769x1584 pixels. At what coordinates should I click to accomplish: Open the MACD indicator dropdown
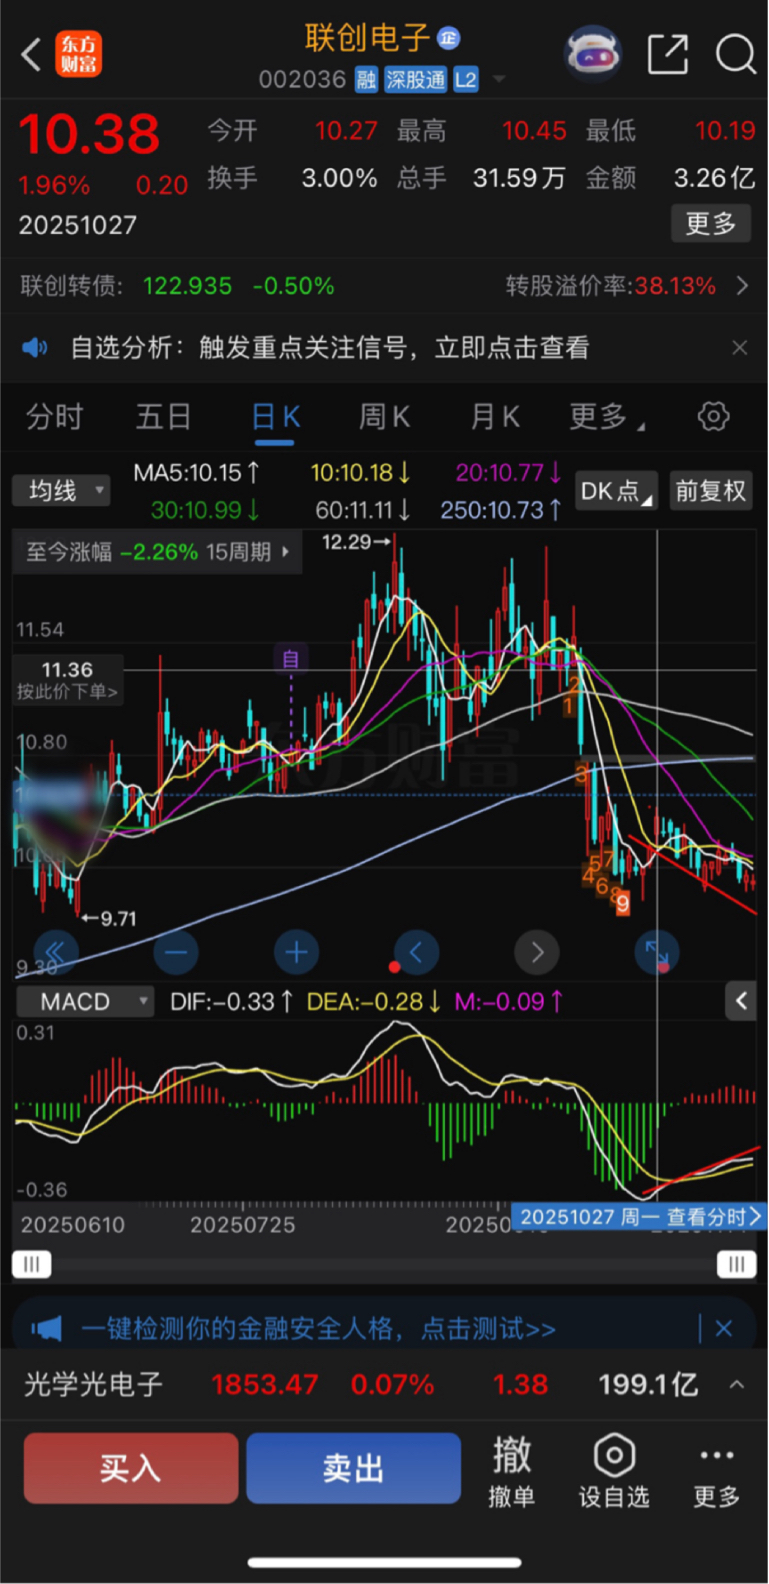click(x=85, y=1001)
